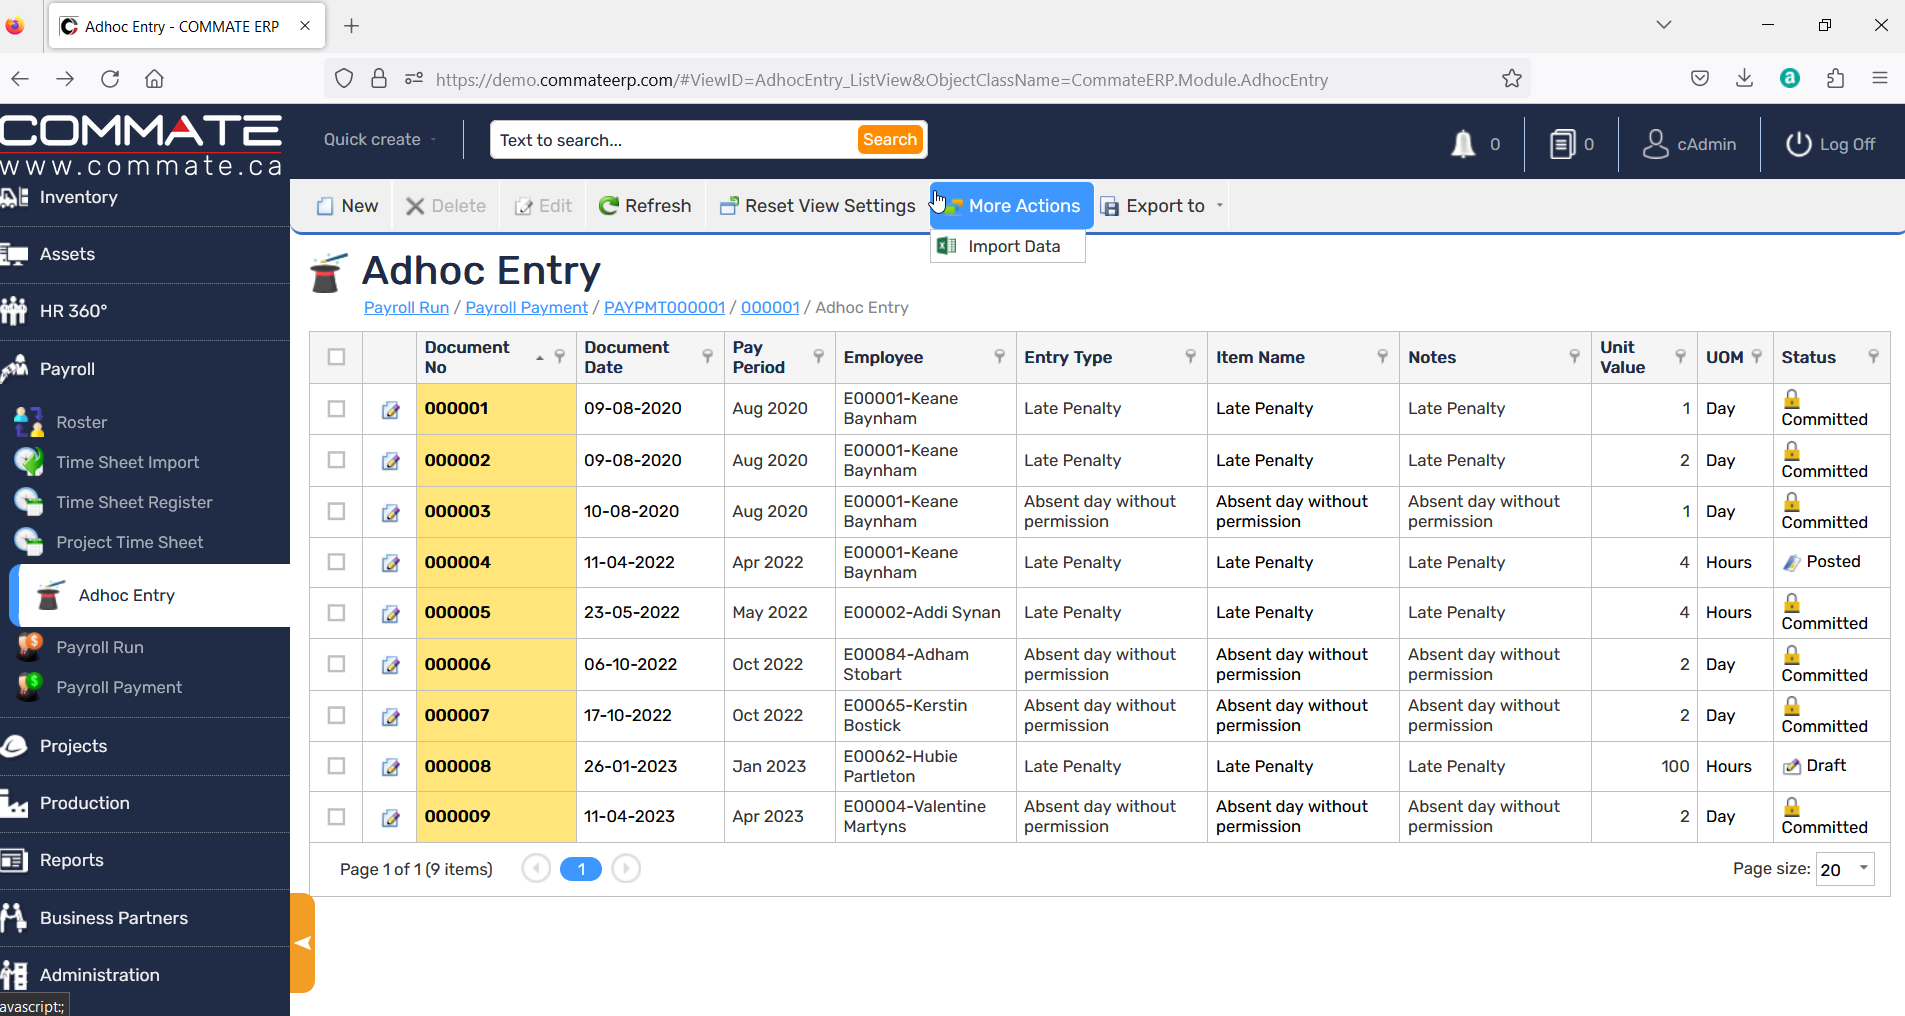Click the Refresh toolbar button
1905x1016 pixels.
(645, 206)
